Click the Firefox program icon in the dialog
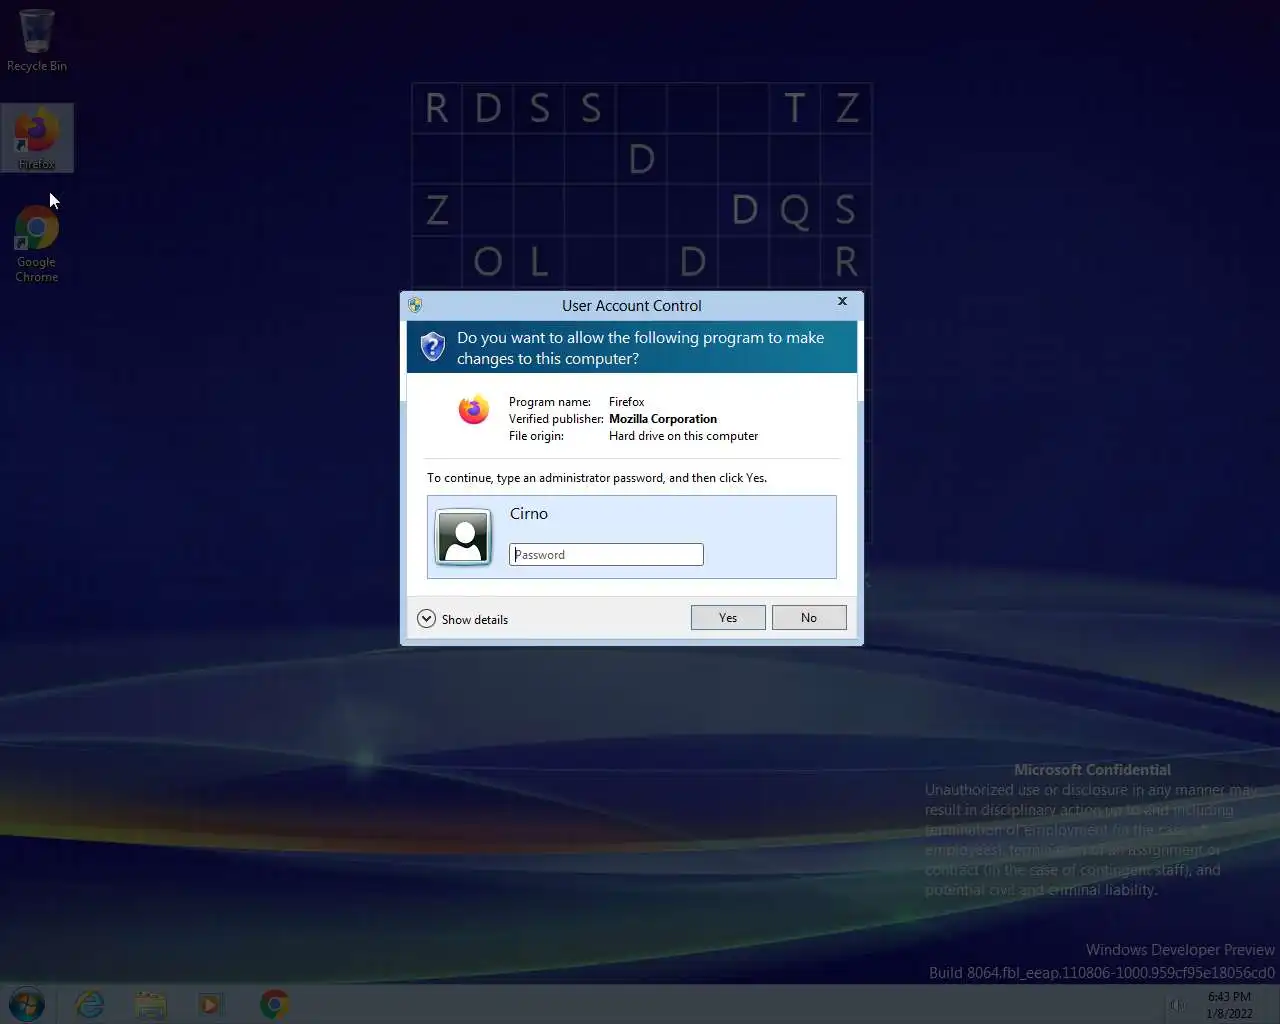Image resolution: width=1280 pixels, height=1024 pixels. pyautogui.click(x=474, y=409)
